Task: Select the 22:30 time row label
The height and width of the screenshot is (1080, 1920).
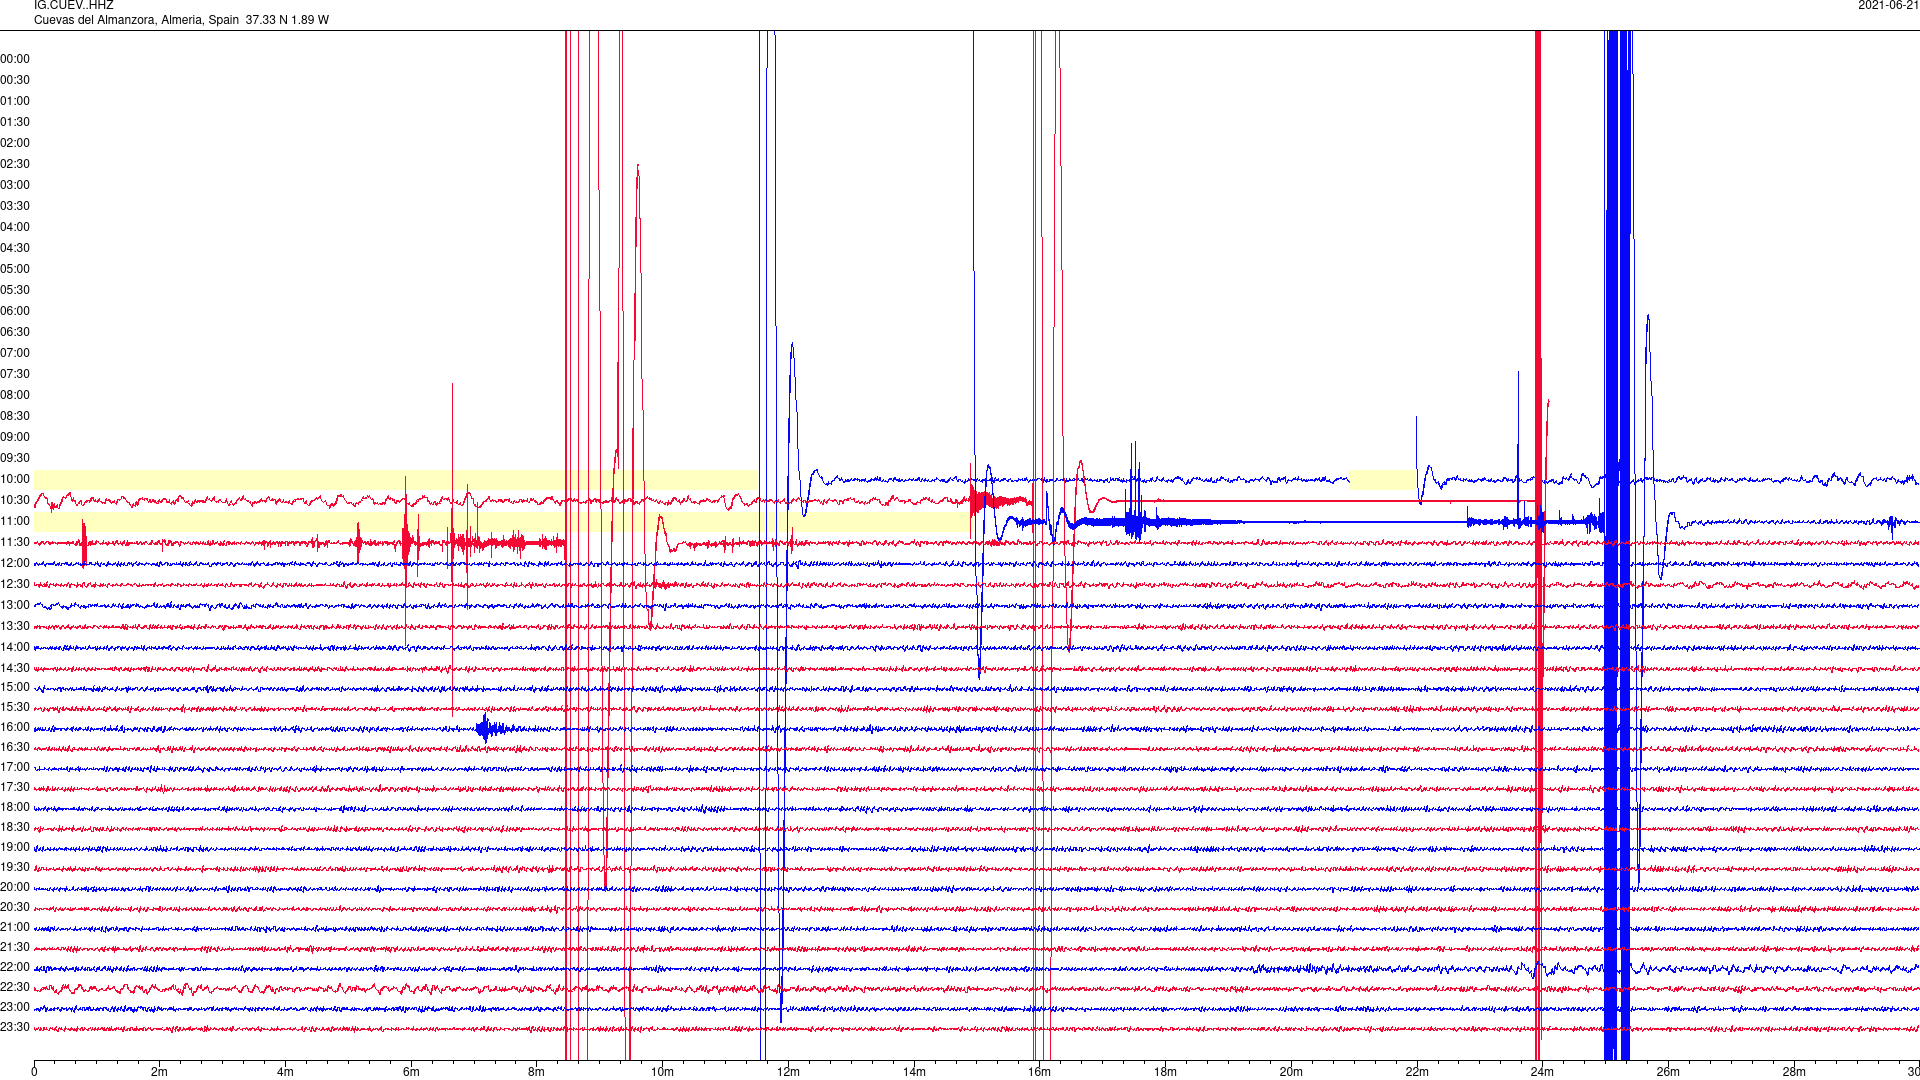Action: [15, 987]
